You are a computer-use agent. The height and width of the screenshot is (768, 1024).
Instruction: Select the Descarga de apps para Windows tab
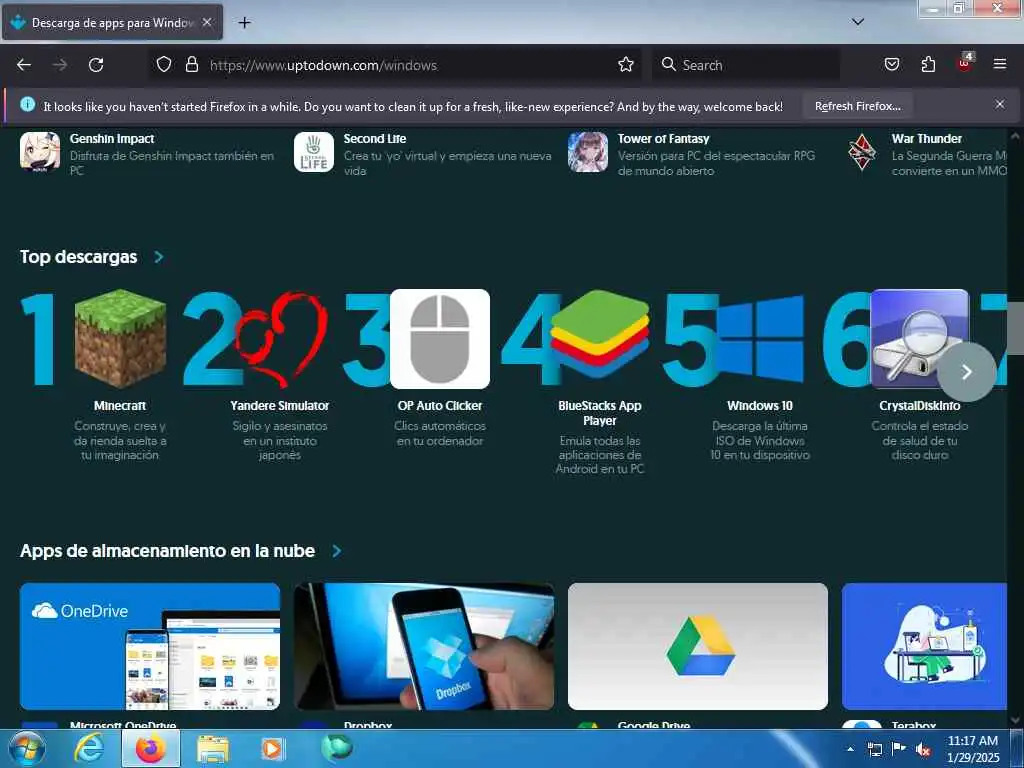tap(112, 22)
